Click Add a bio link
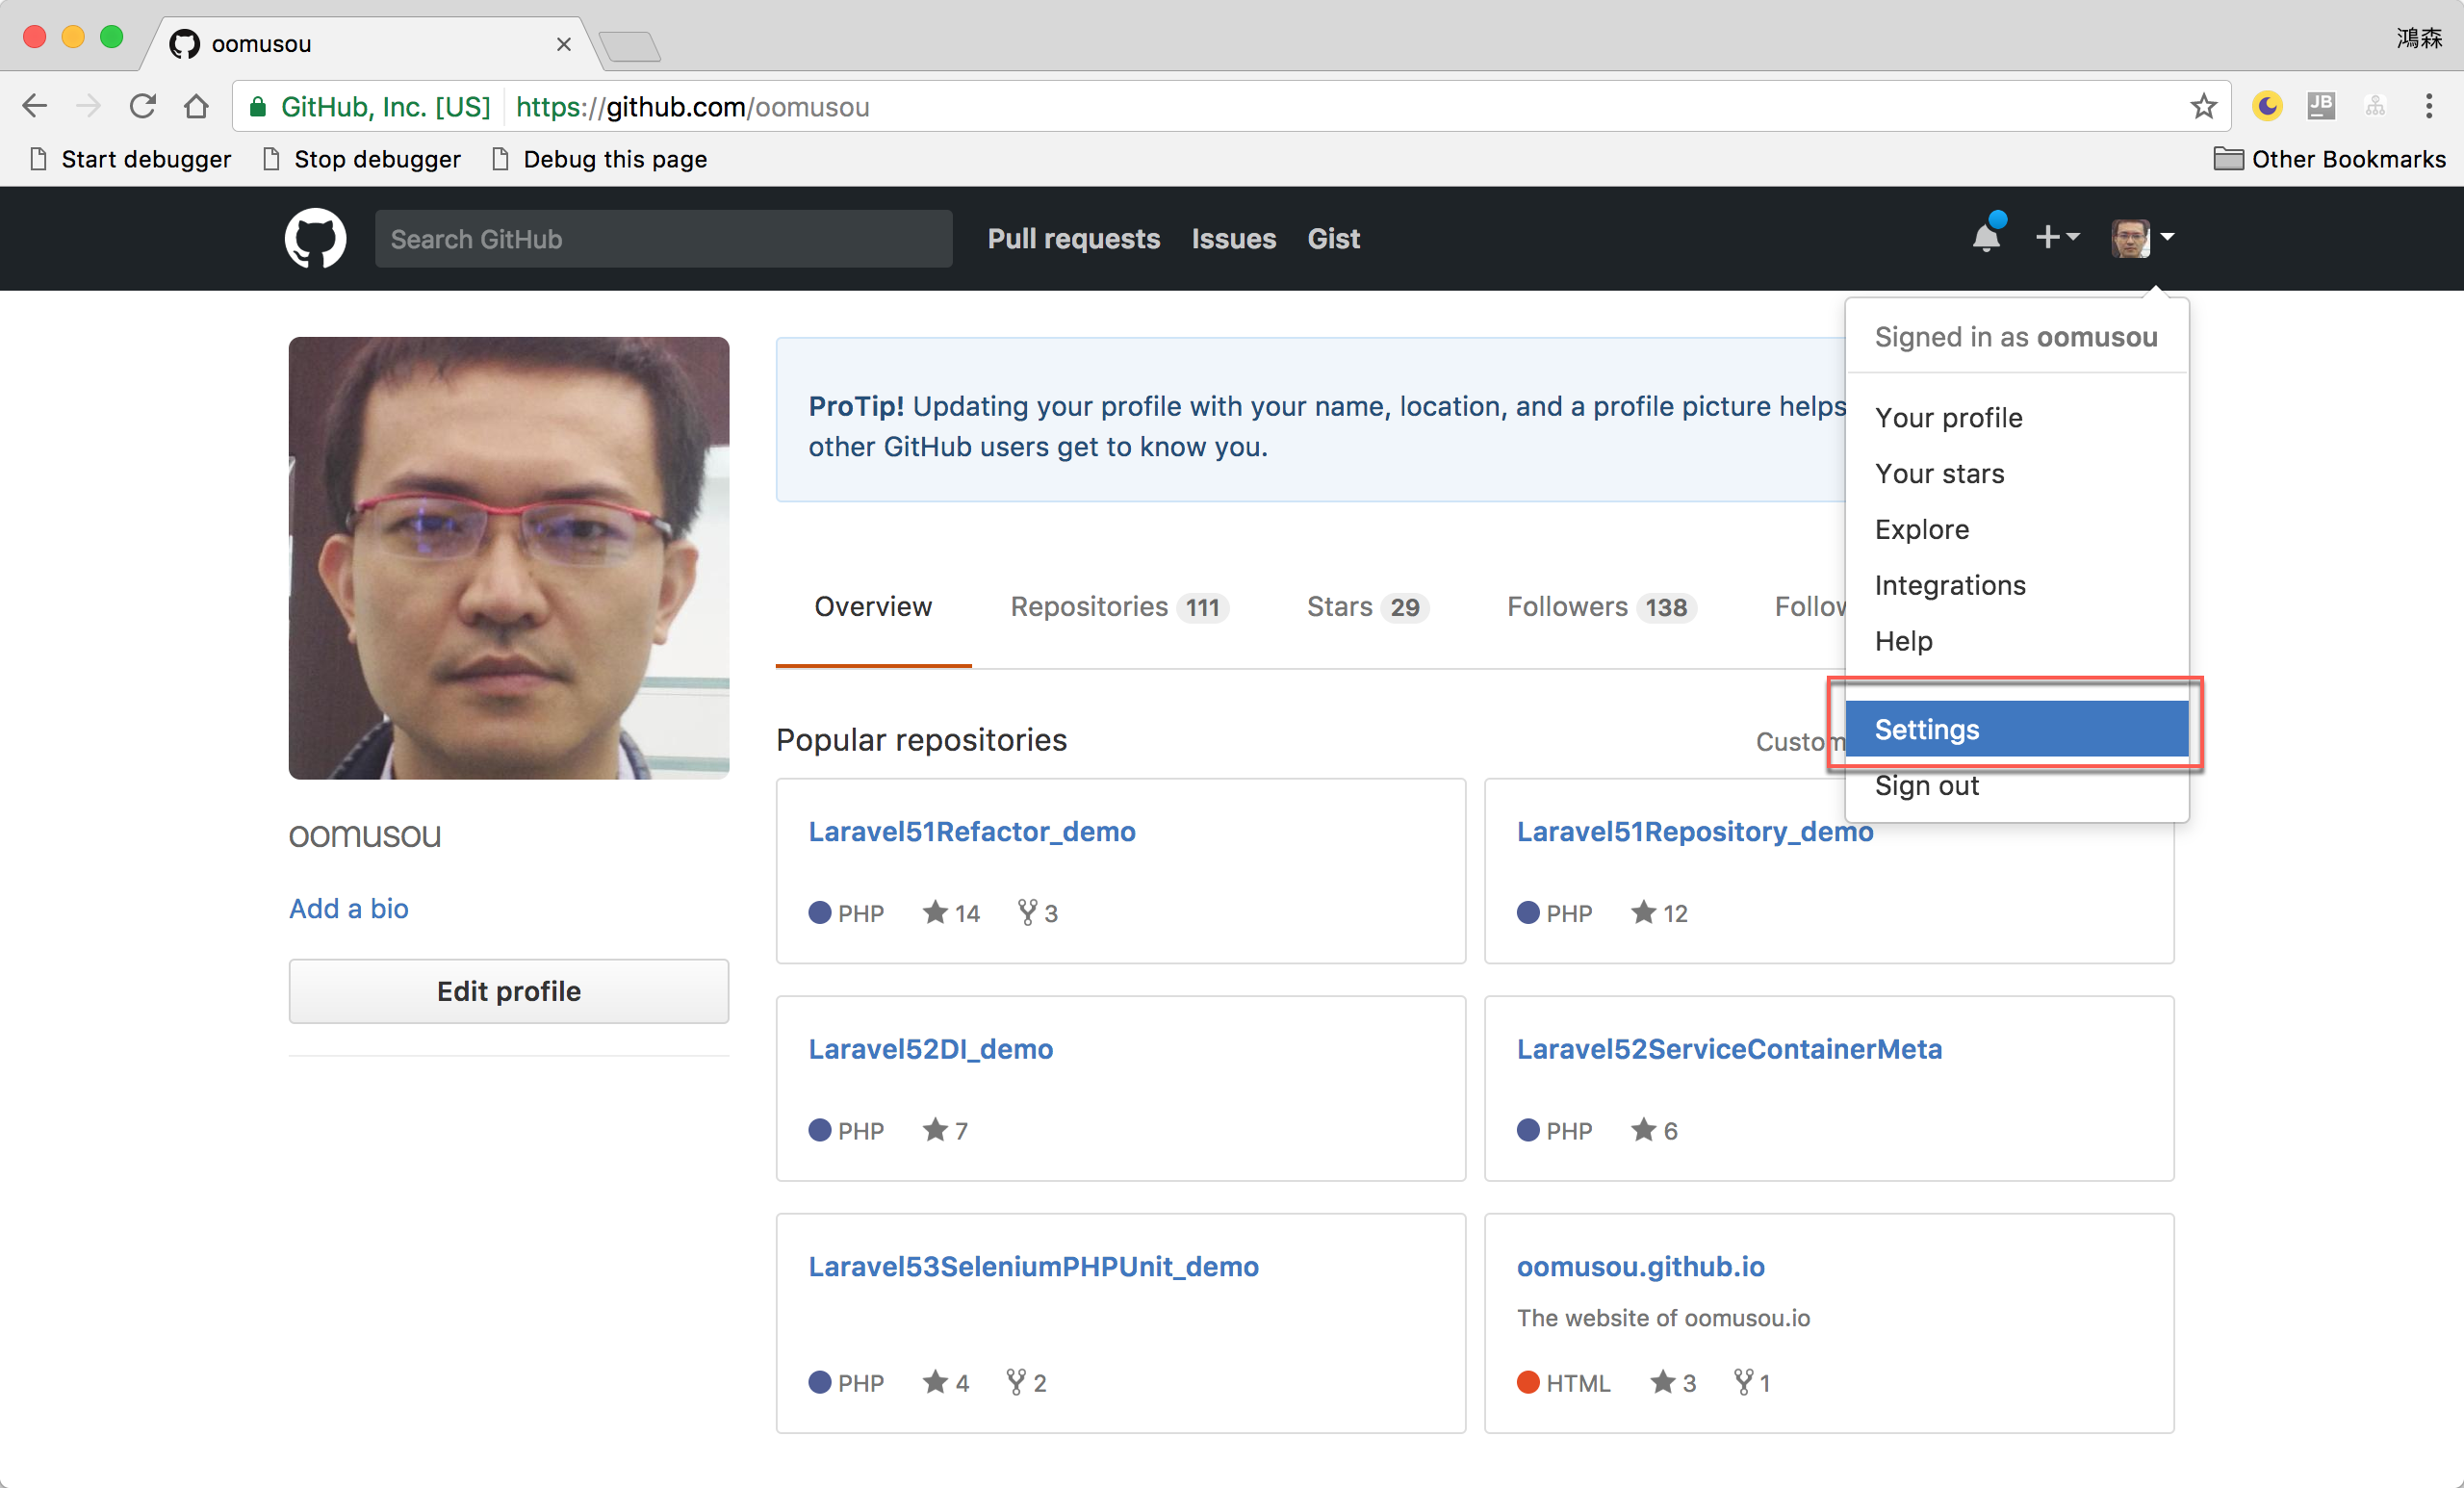2464x1488 pixels. [349, 909]
